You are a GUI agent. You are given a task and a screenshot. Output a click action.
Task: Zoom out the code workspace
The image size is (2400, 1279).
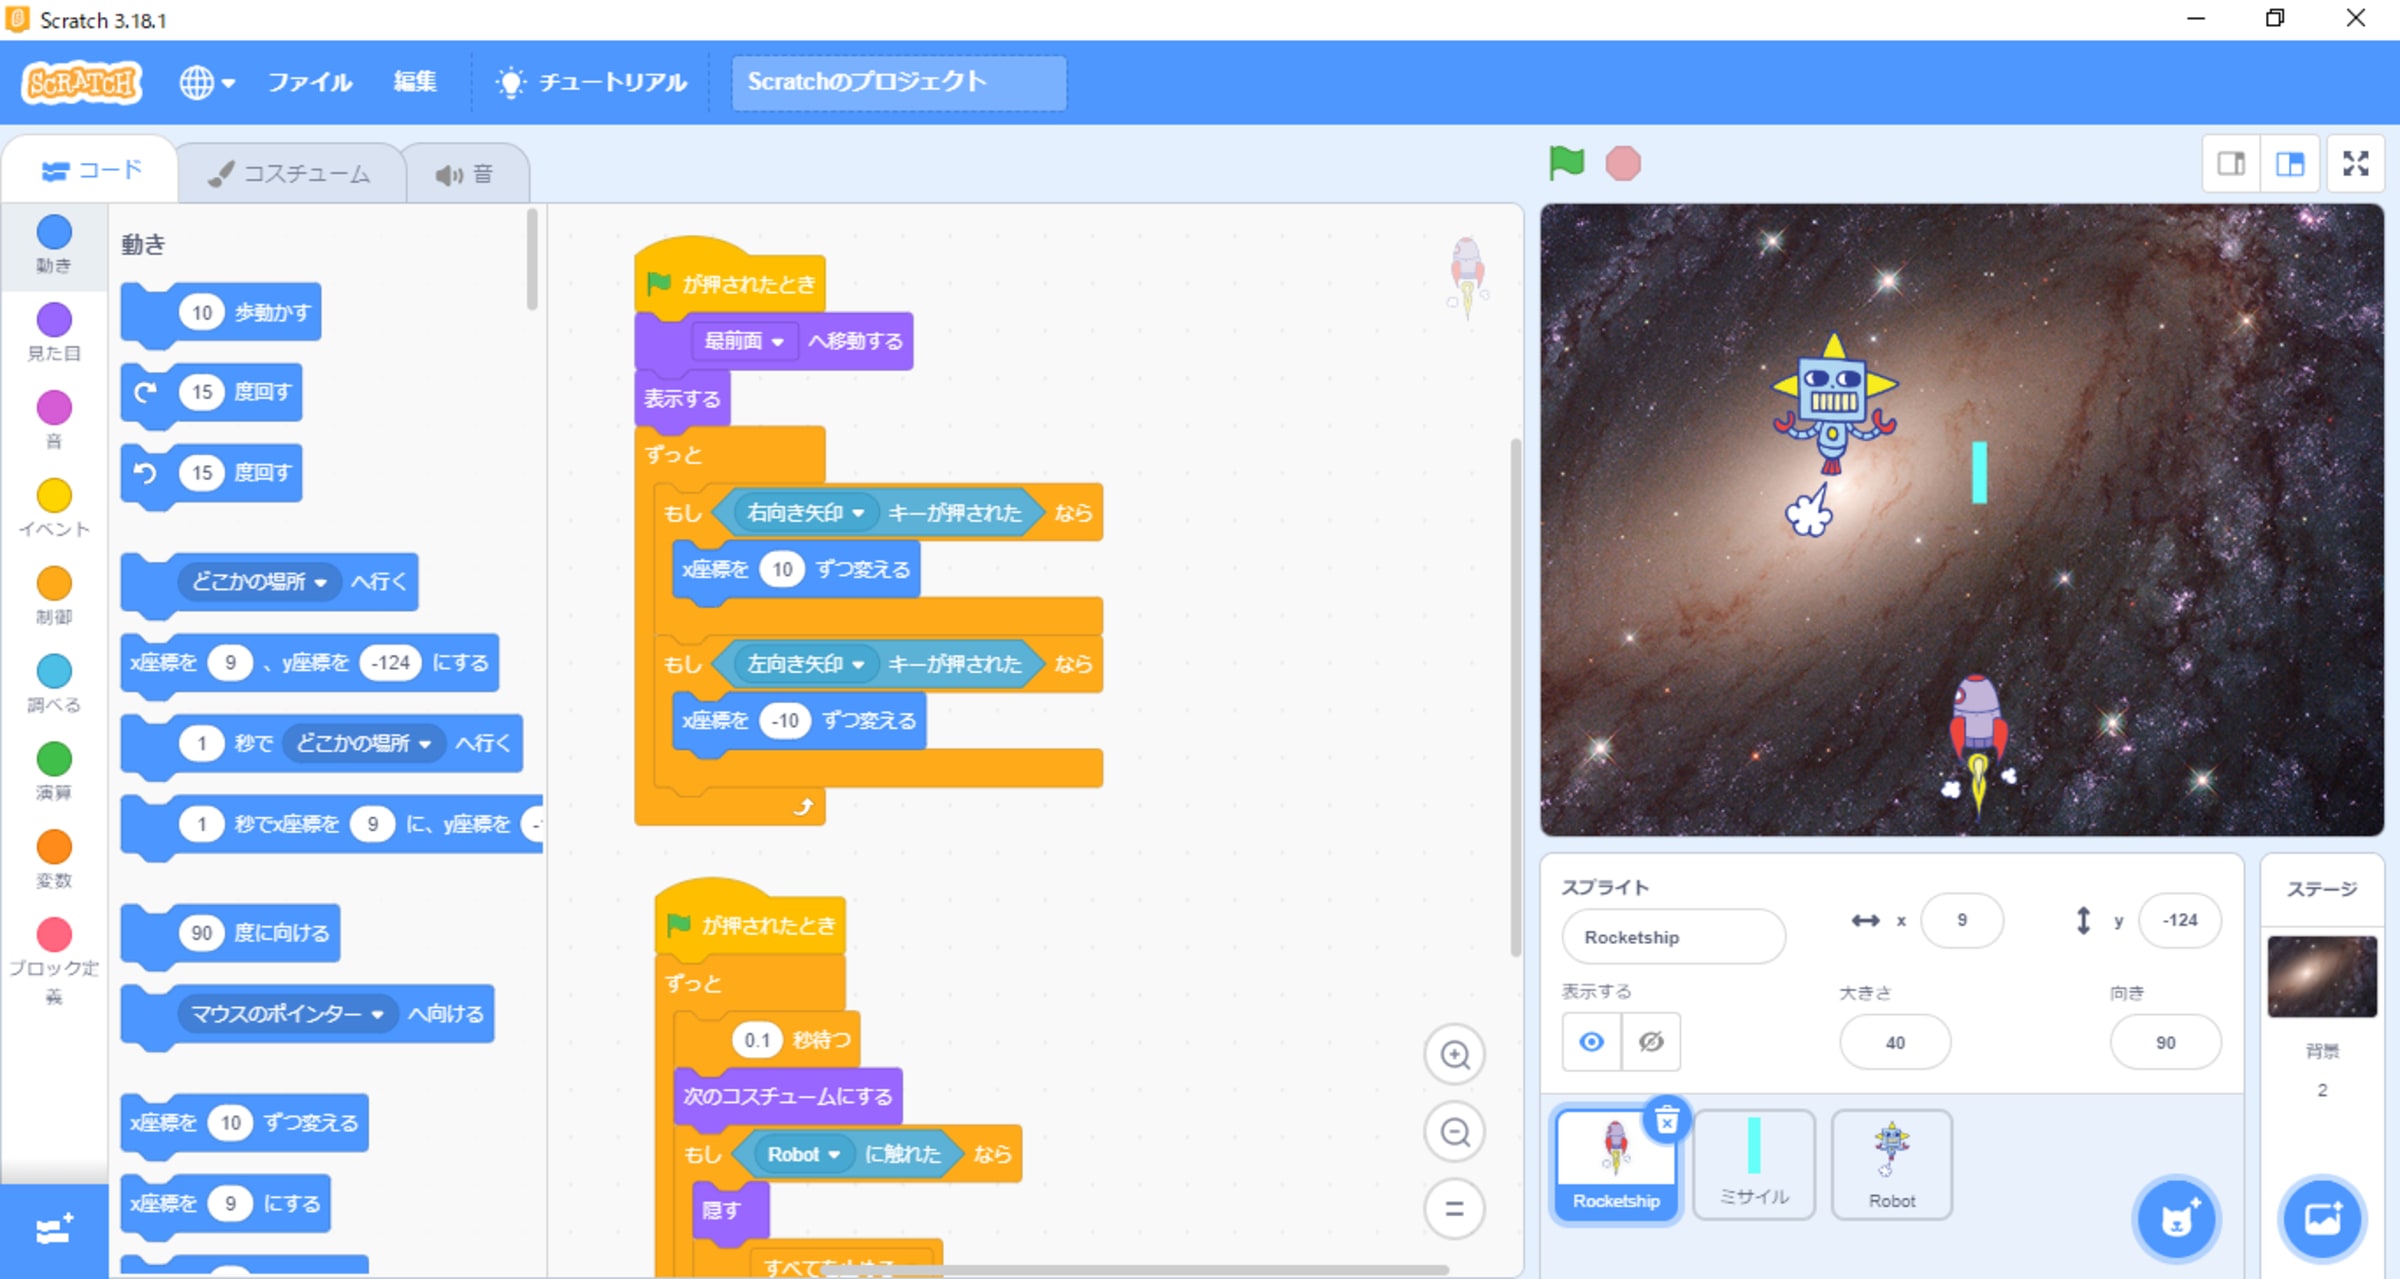[x=1454, y=1132]
